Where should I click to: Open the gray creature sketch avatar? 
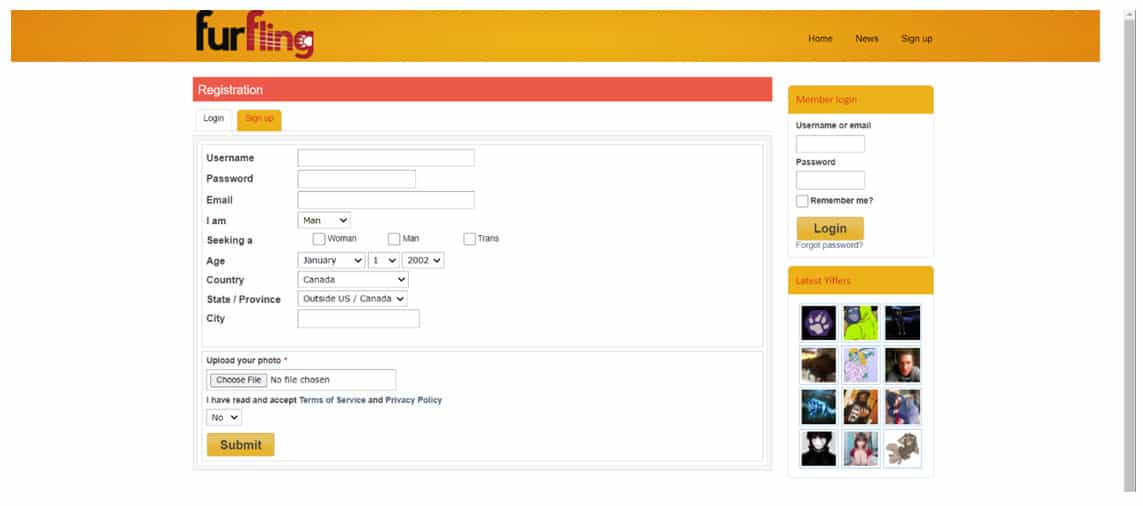pos(902,448)
